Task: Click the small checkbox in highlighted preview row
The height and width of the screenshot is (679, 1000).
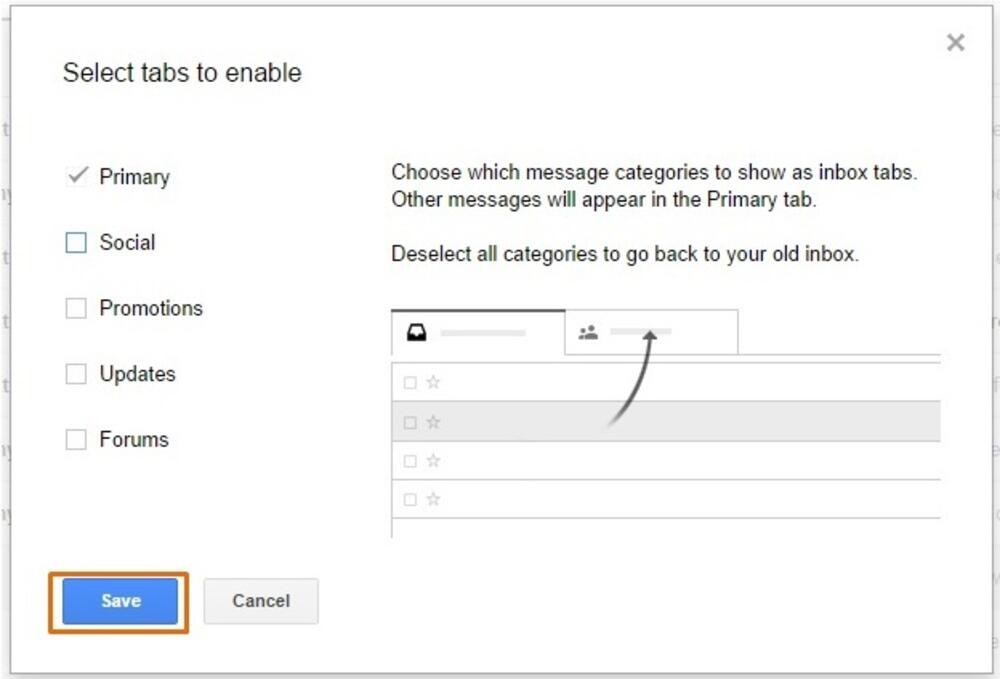Action: 409,422
